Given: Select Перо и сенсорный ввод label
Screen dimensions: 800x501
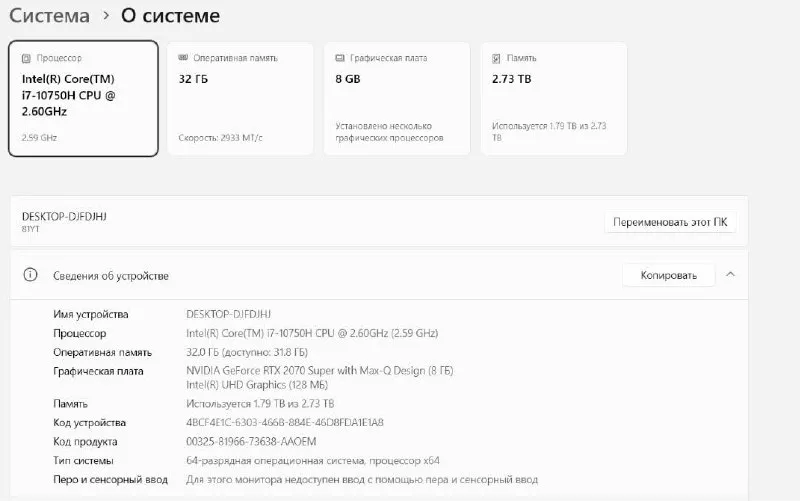Looking at the screenshot, I should click(x=110, y=480).
